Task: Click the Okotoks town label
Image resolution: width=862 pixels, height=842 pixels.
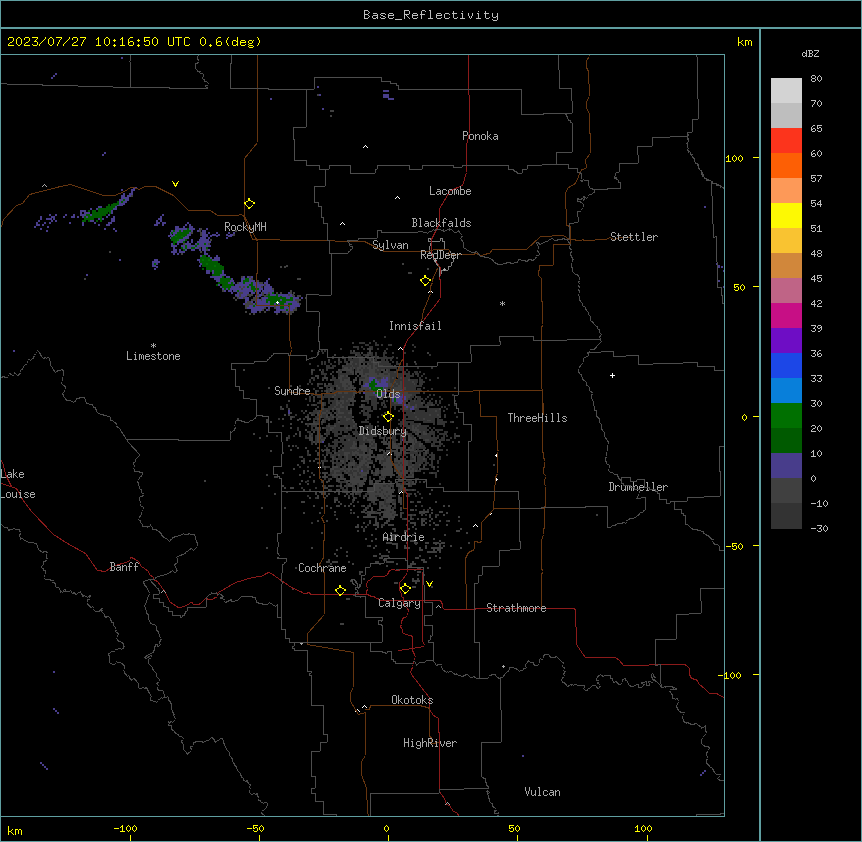Action: 412,700
